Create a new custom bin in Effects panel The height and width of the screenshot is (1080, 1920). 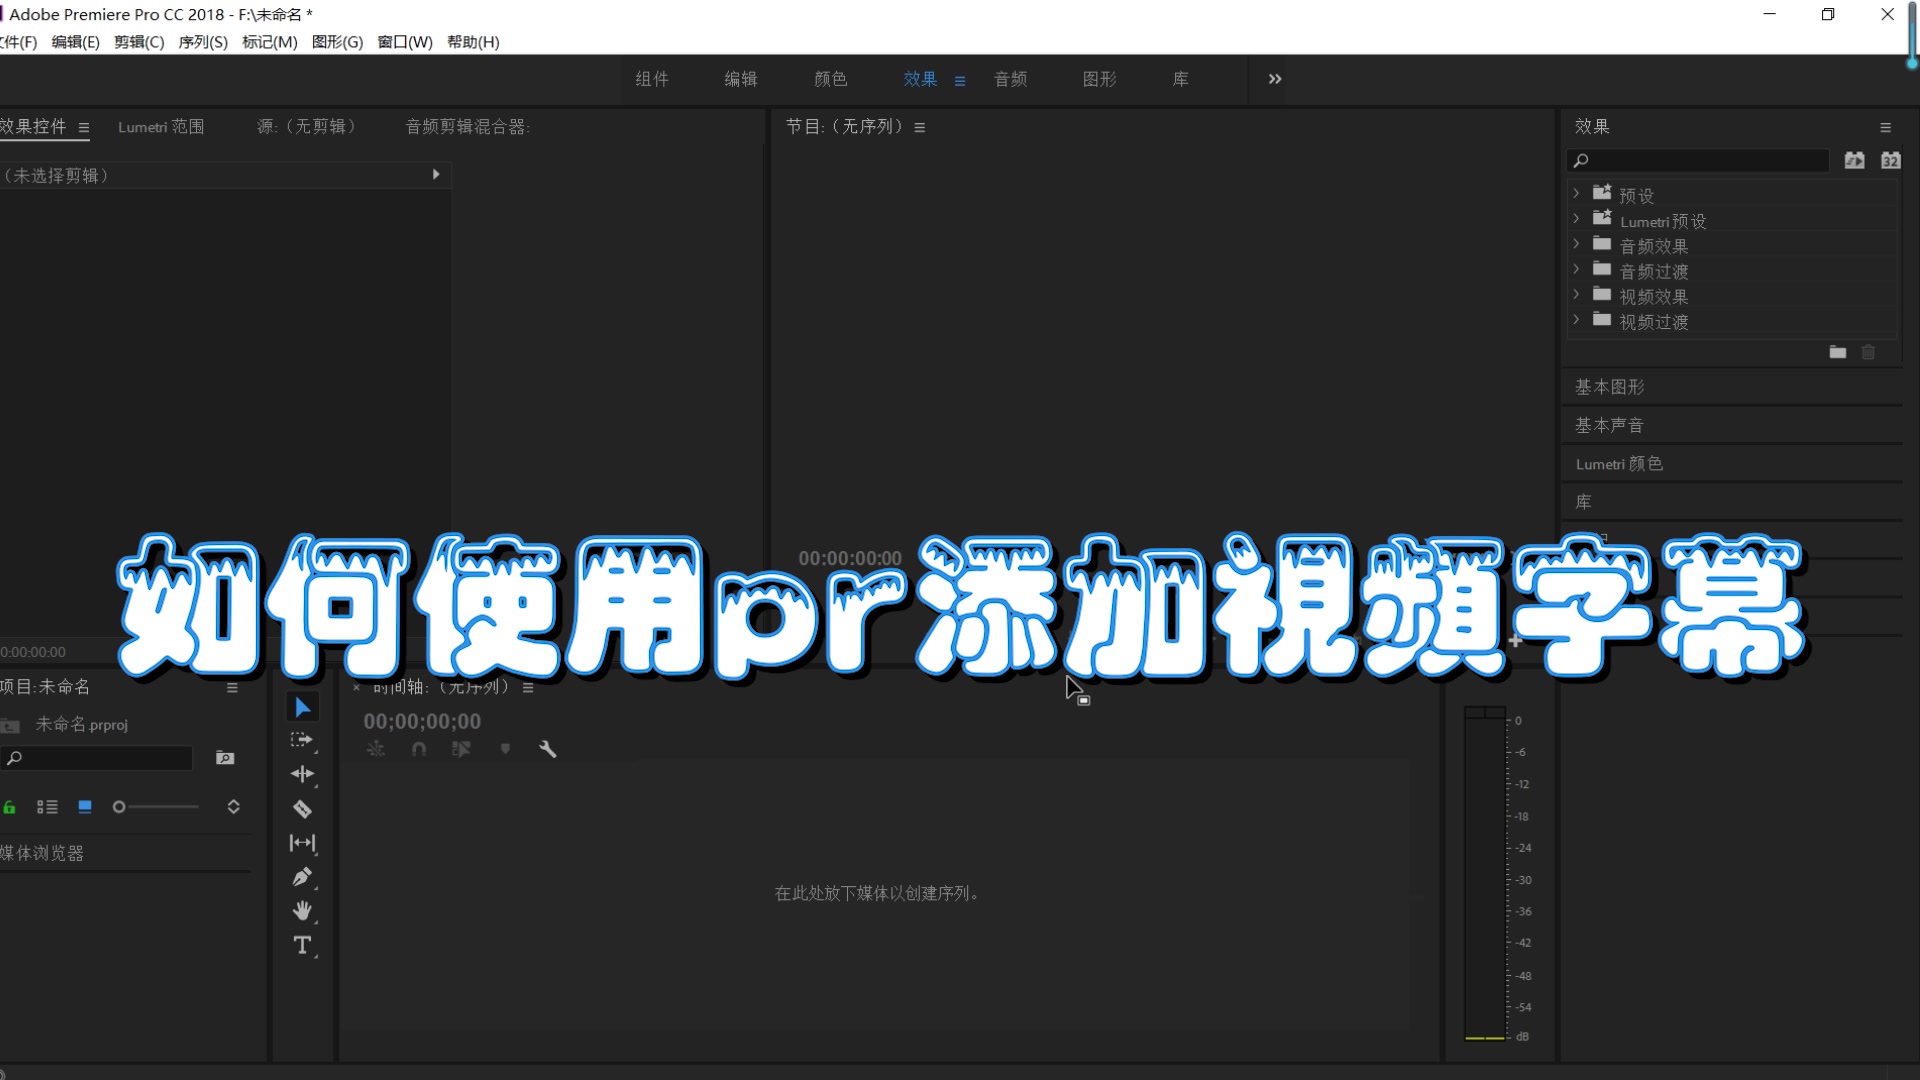(x=1838, y=352)
